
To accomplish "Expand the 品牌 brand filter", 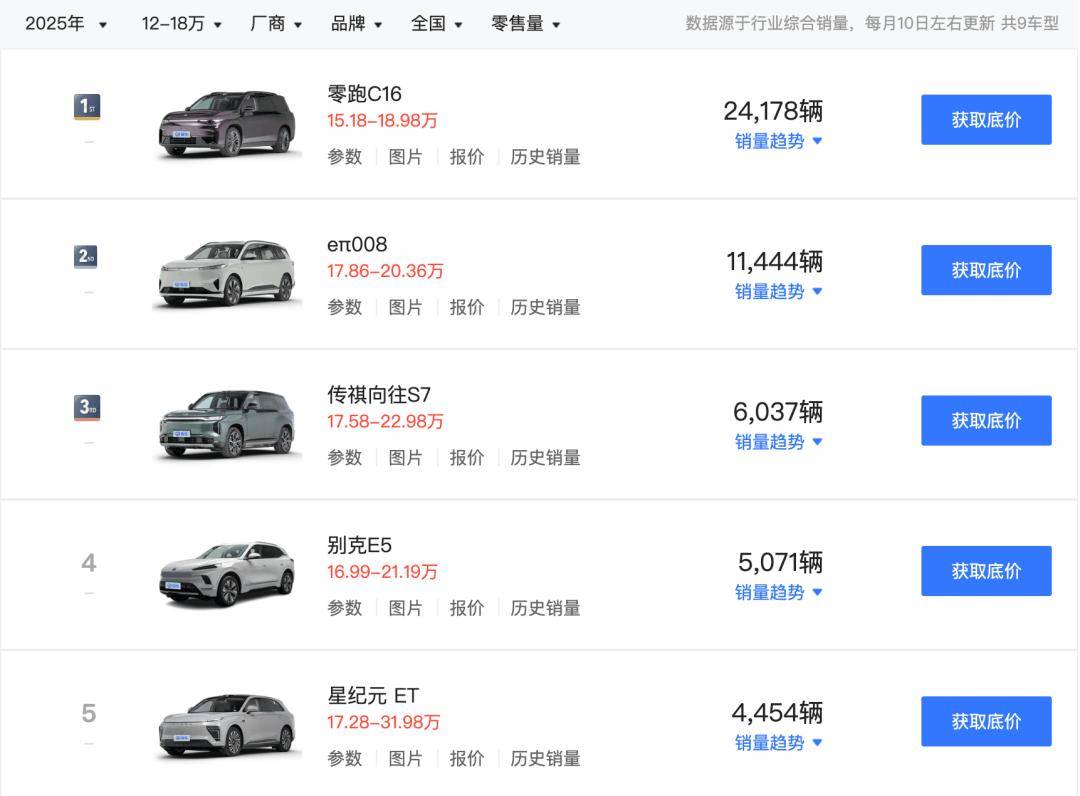I will coord(357,24).
